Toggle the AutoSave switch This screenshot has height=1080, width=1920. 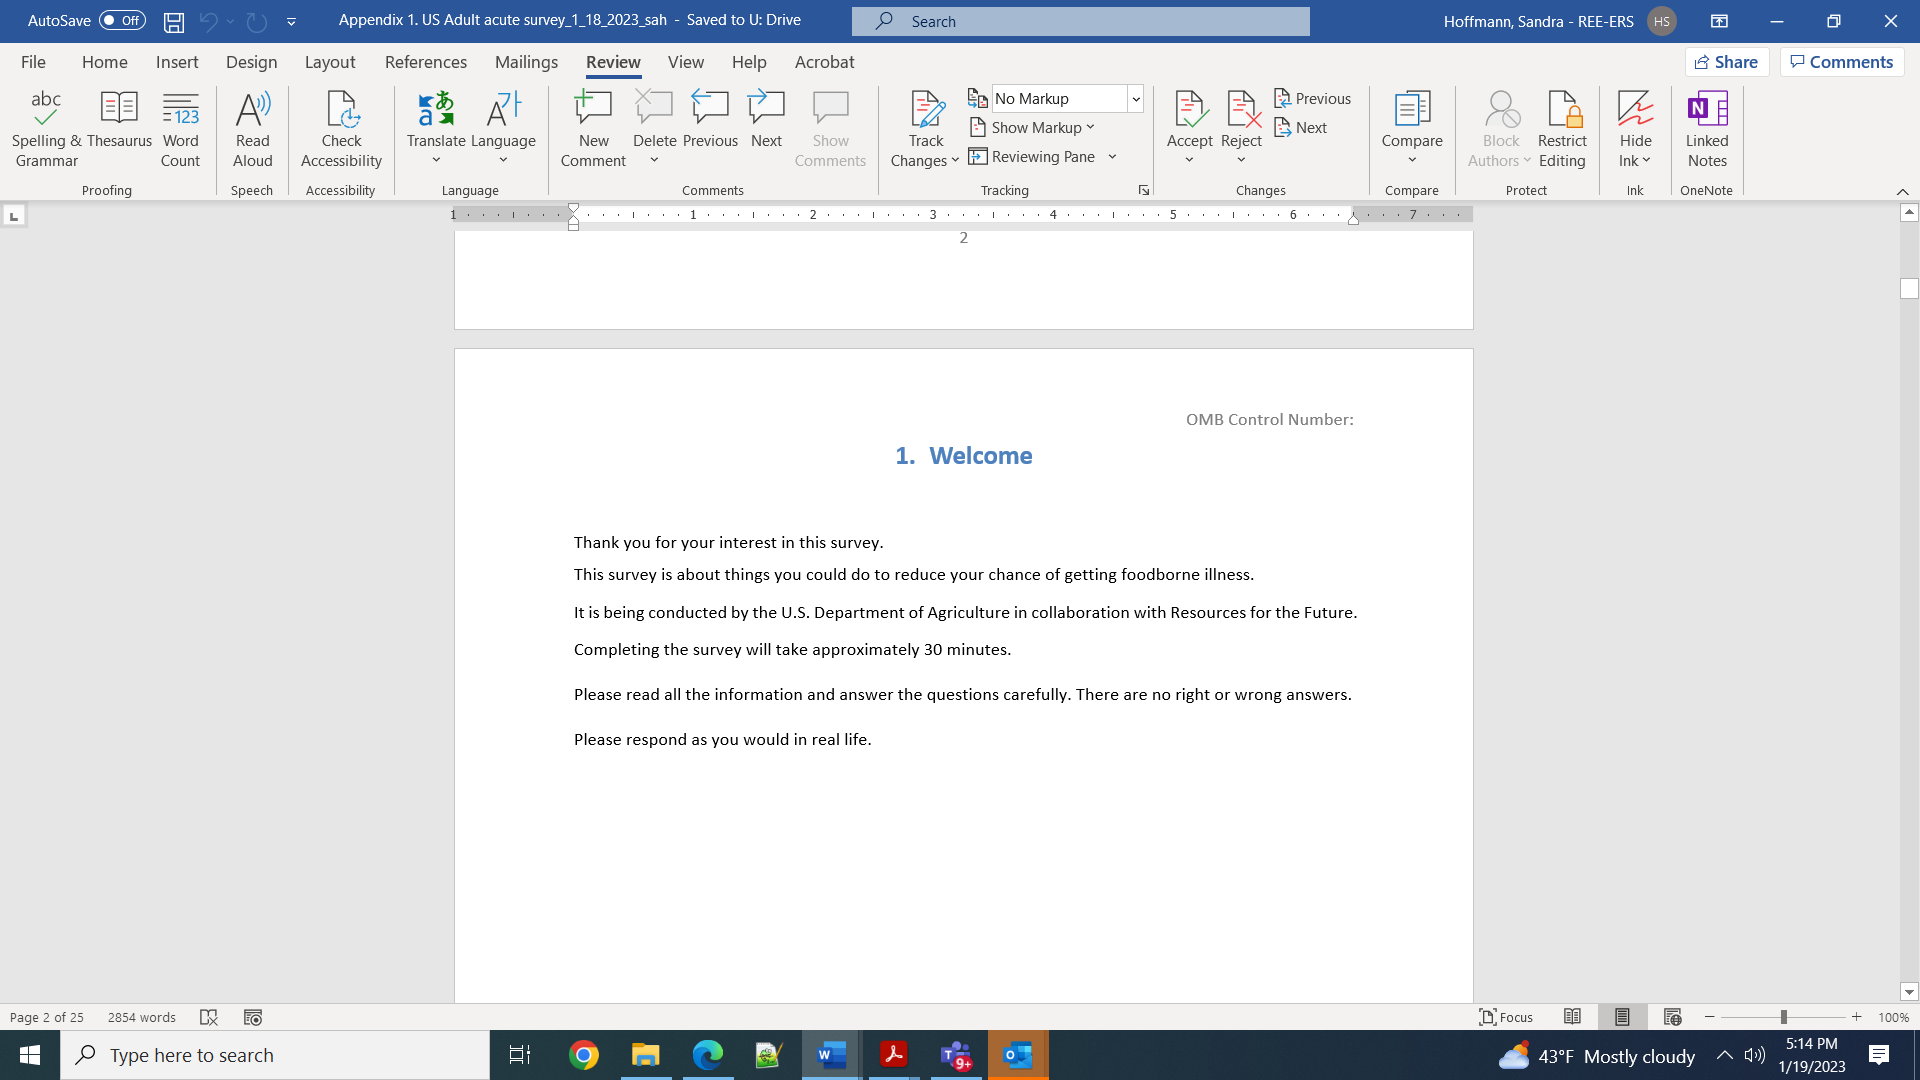coord(122,20)
